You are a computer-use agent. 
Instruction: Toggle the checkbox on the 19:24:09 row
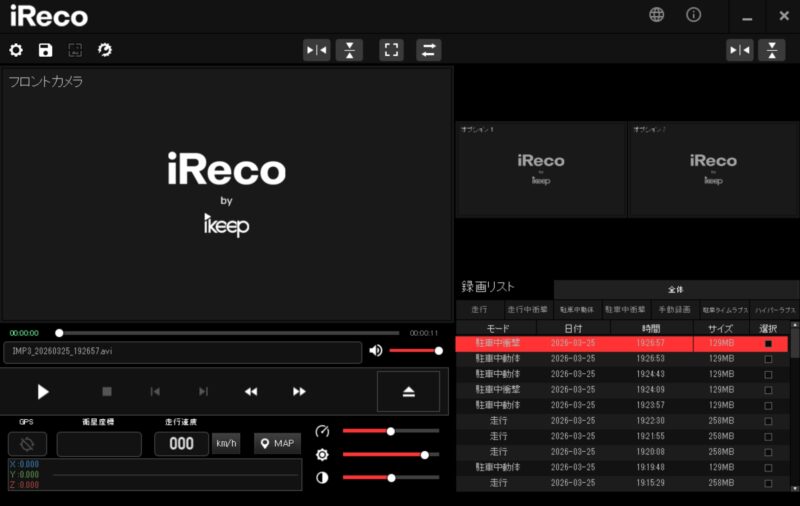point(768,390)
